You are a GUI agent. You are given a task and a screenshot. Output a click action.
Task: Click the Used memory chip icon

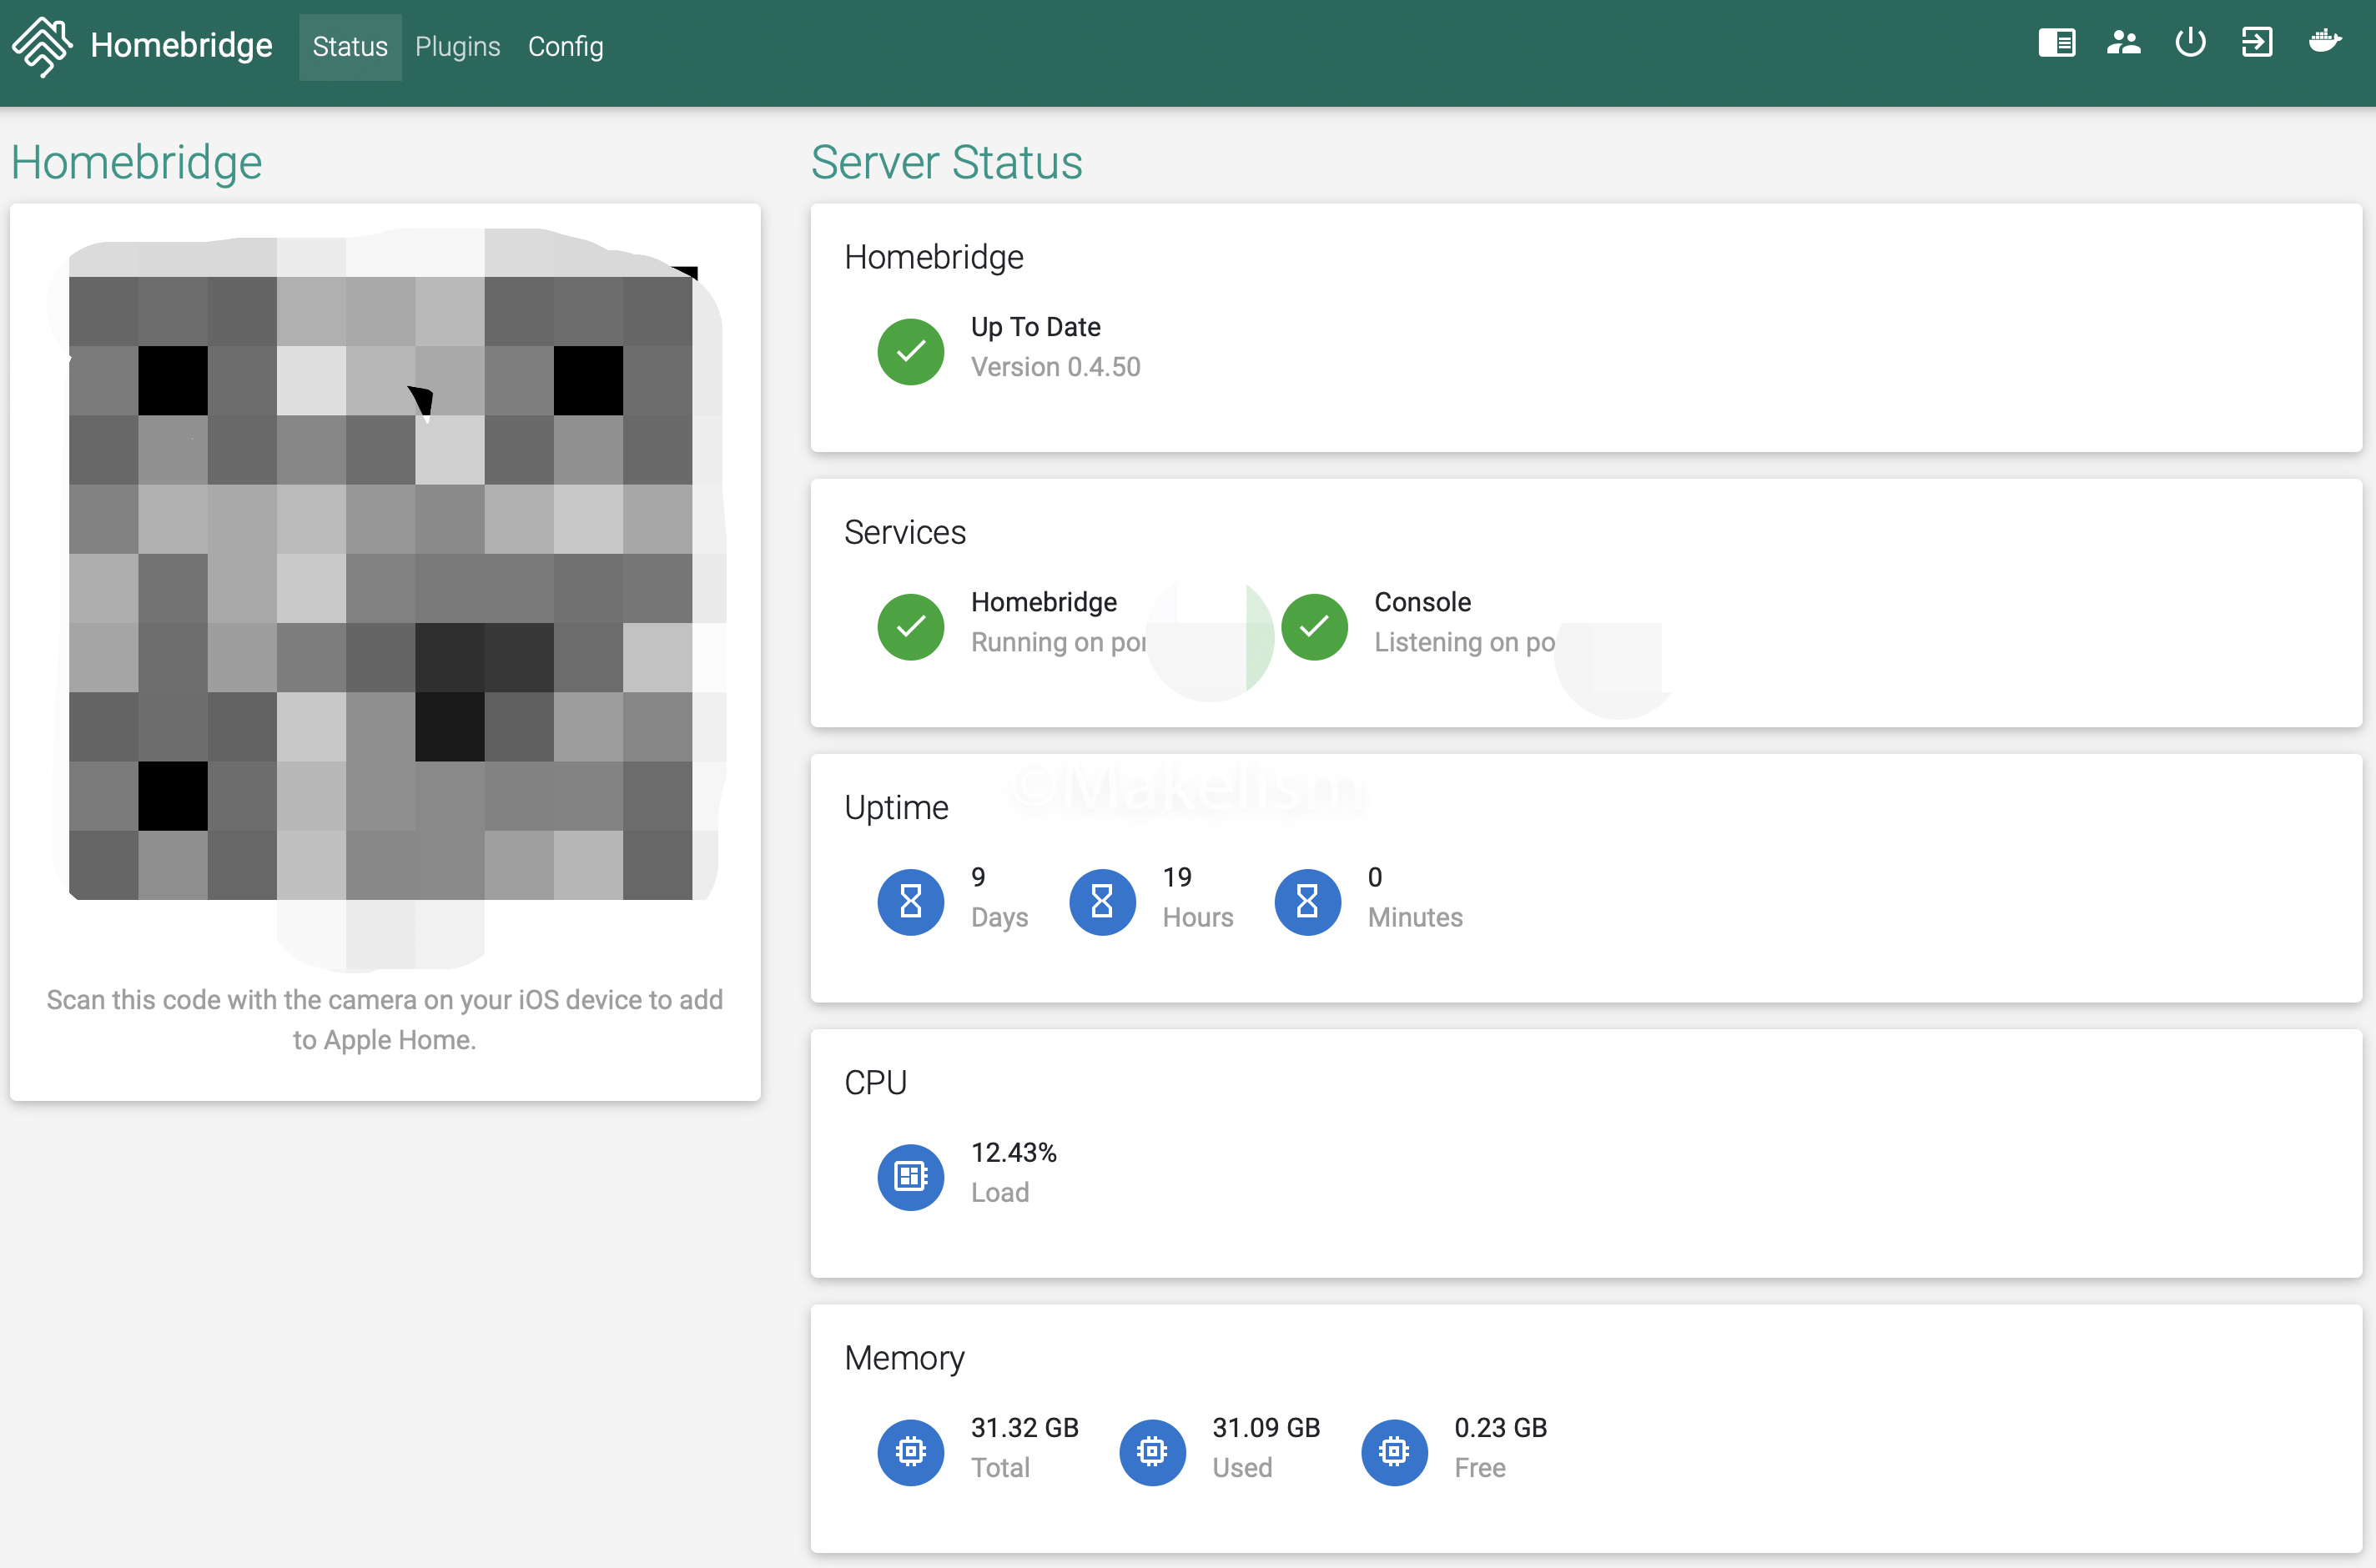pos(1152,1452)
